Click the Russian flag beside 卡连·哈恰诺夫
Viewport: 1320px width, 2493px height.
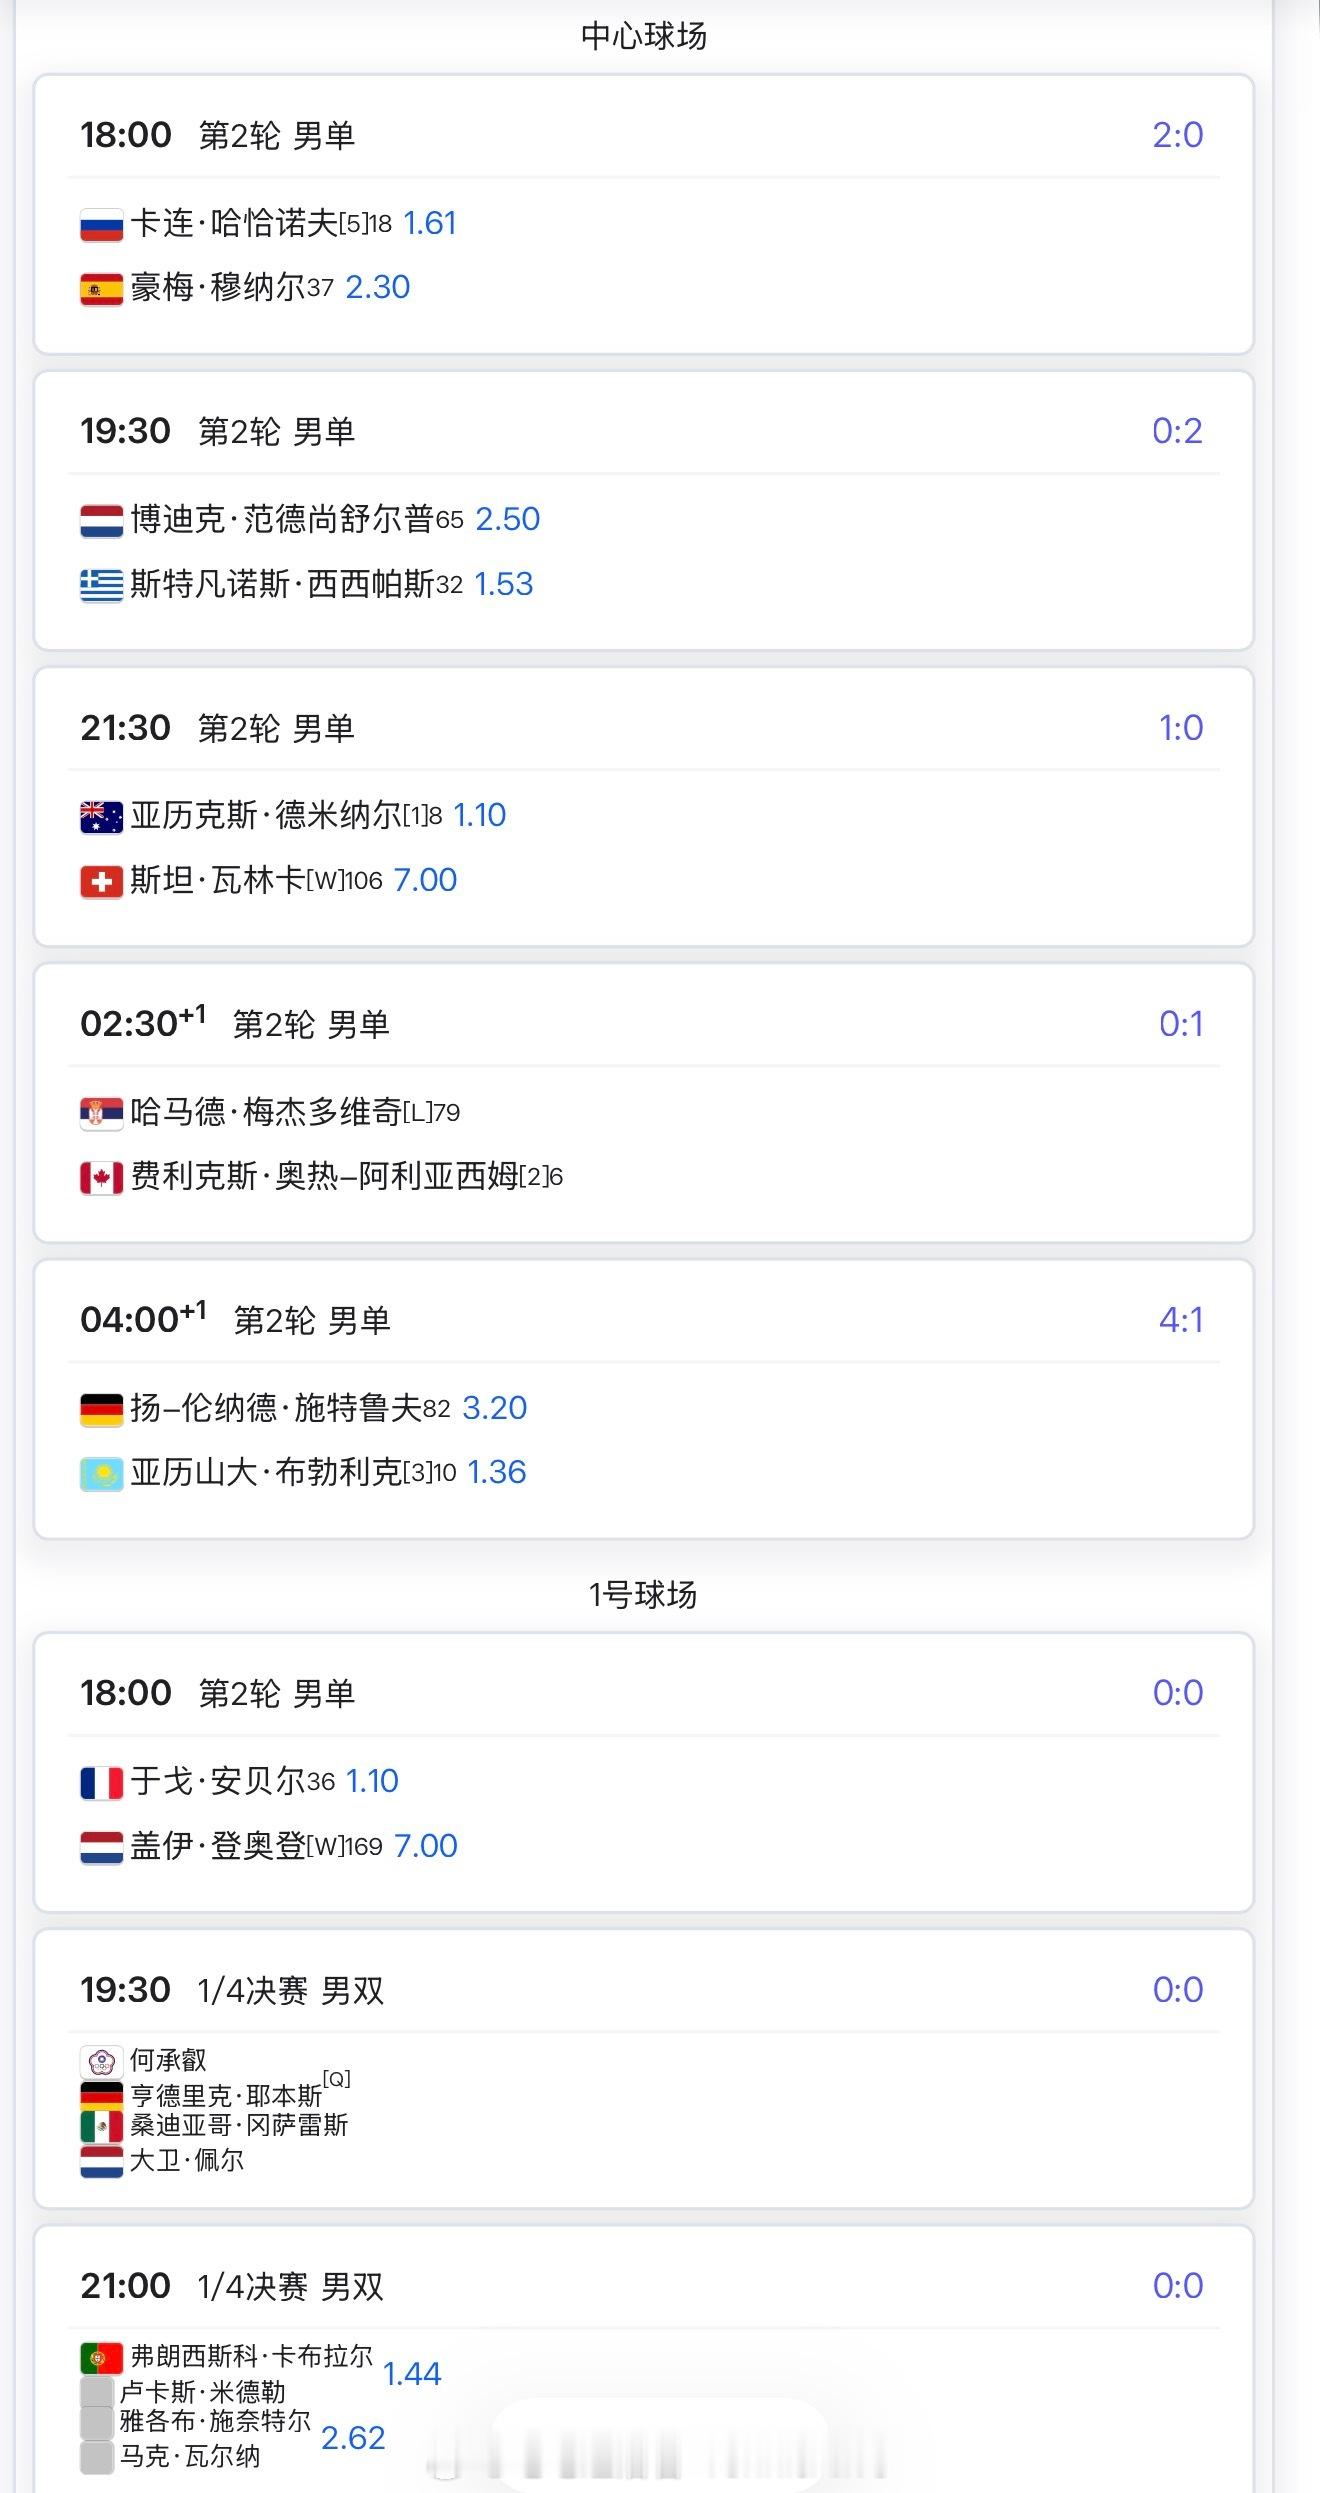pos(101,224)
